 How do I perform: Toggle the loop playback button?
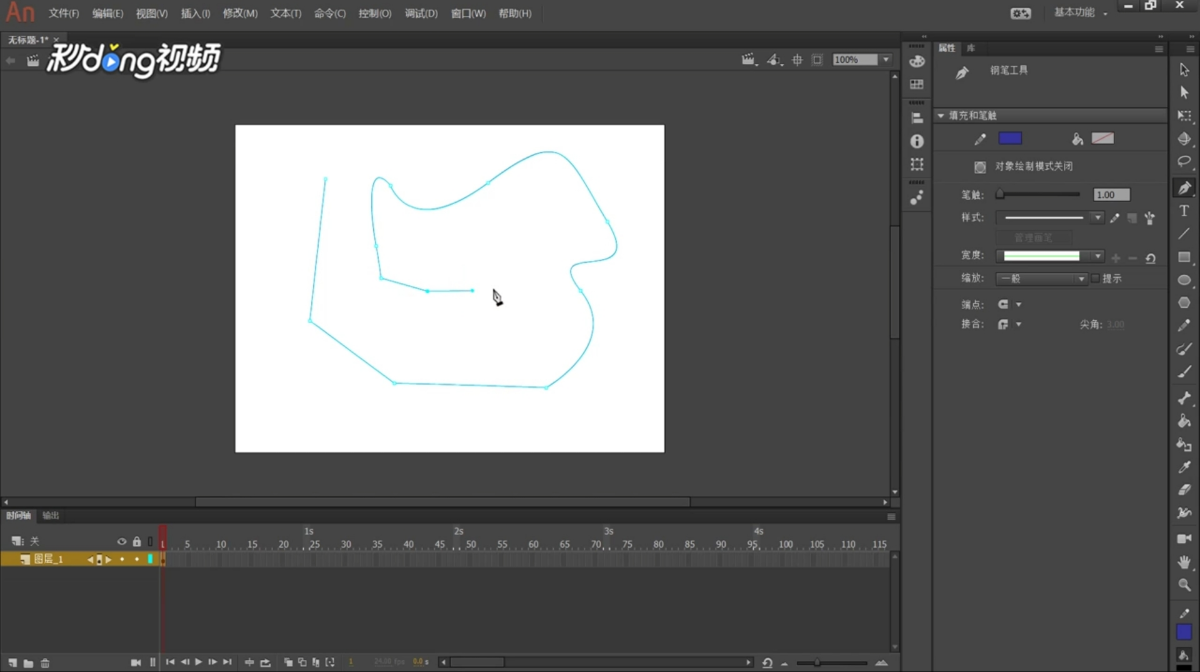click(x=265, y=662)
